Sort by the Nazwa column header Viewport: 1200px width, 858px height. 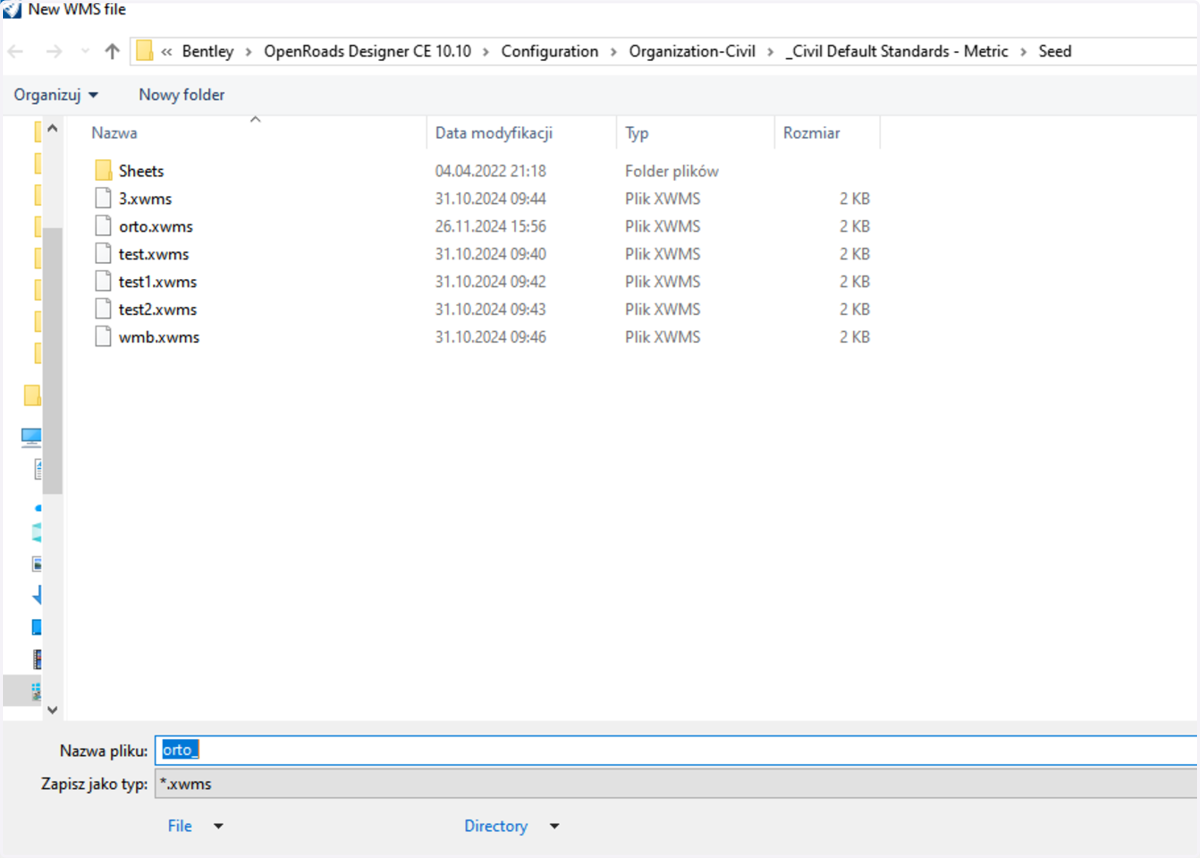pos(114,133)
